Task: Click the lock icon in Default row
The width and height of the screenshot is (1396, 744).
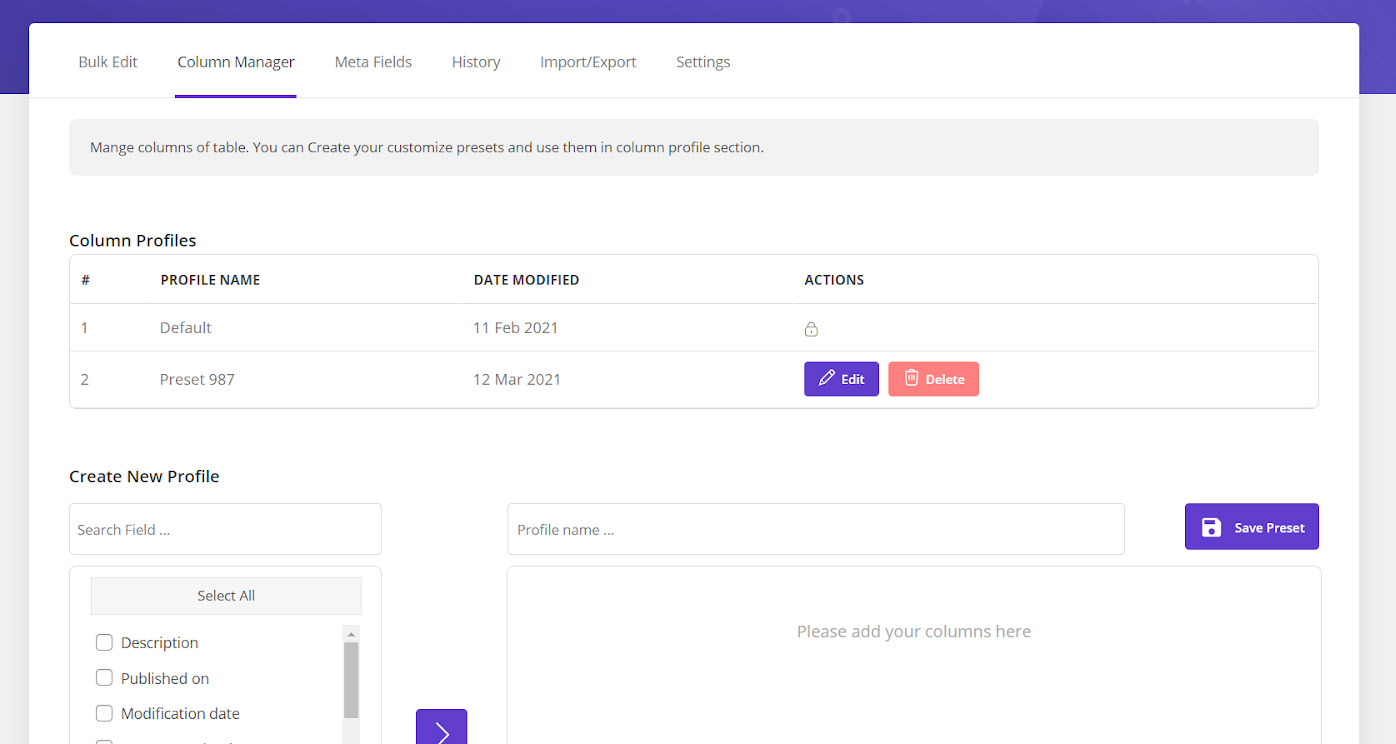Action: point(811,329)
